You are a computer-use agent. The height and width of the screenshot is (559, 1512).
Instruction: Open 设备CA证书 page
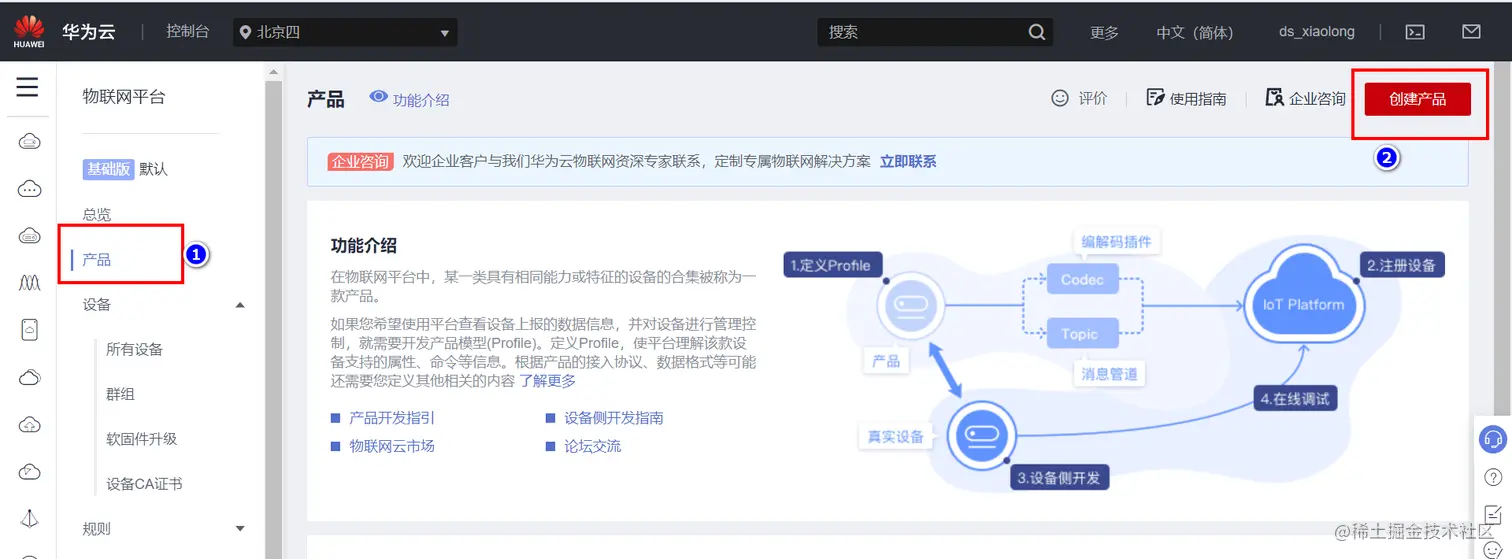(x=144, y=484)
